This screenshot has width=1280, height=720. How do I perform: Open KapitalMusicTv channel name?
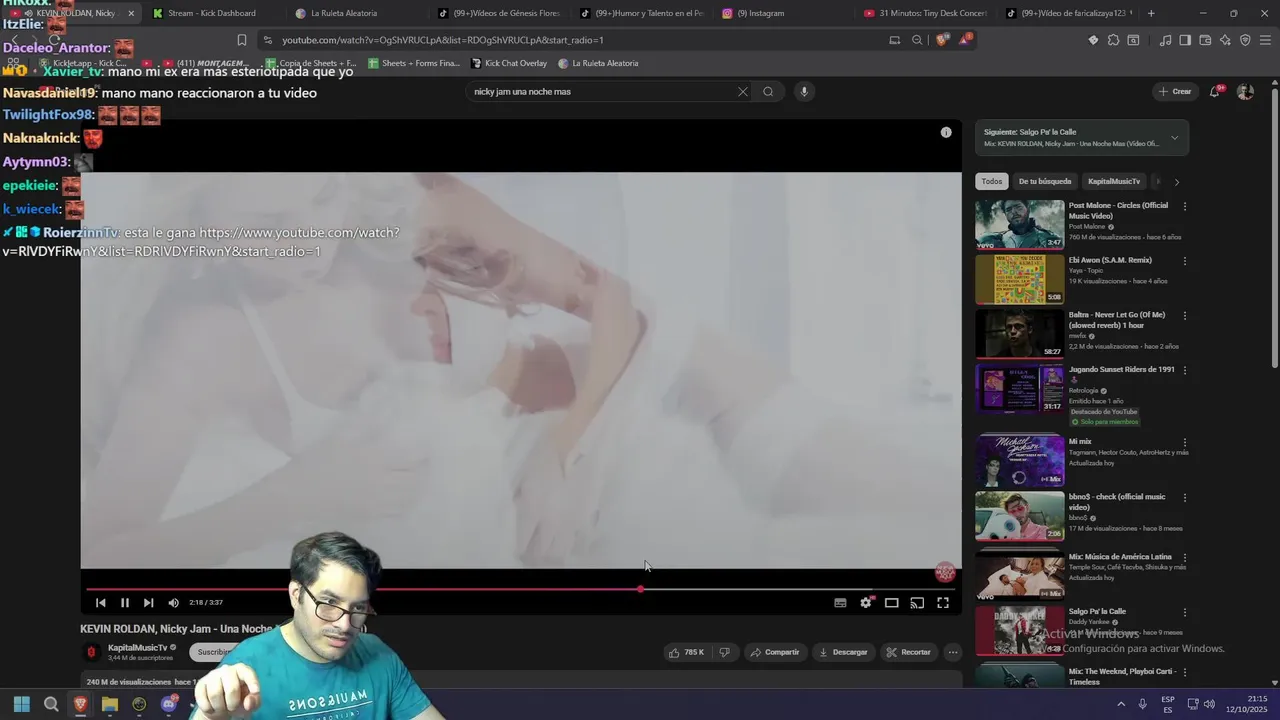(x=137, y=647)
